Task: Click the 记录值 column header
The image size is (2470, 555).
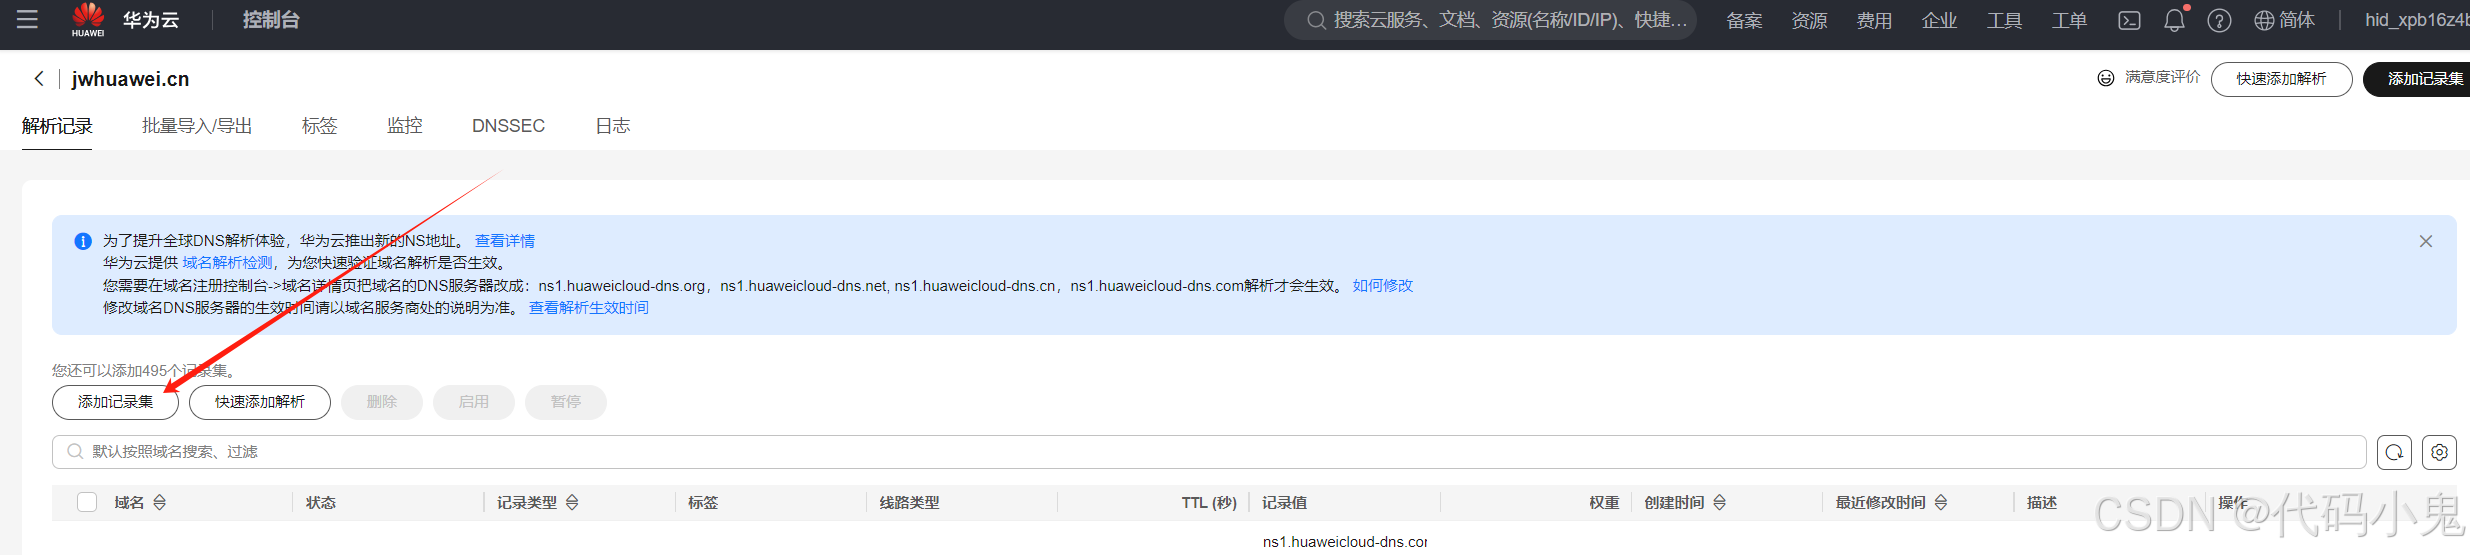Action: (x=1284, y=502)
